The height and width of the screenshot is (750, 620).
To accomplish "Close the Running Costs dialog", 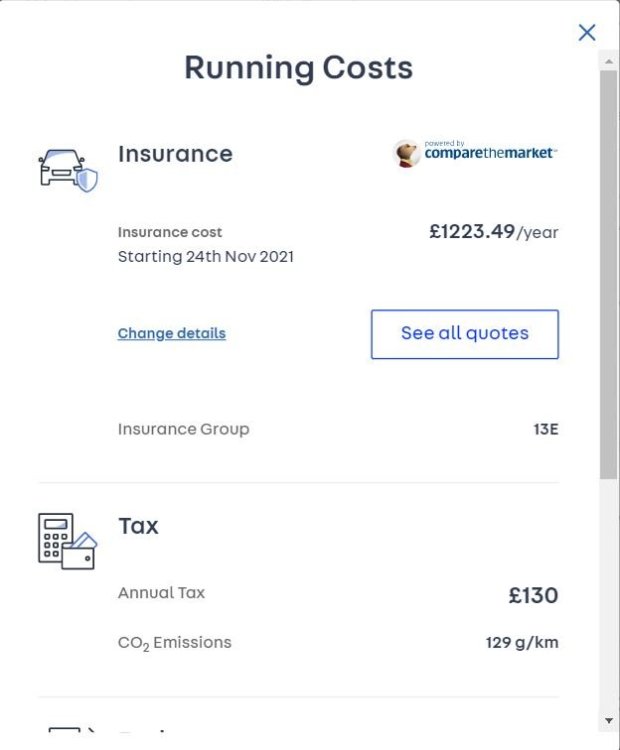I will [587, 33].
